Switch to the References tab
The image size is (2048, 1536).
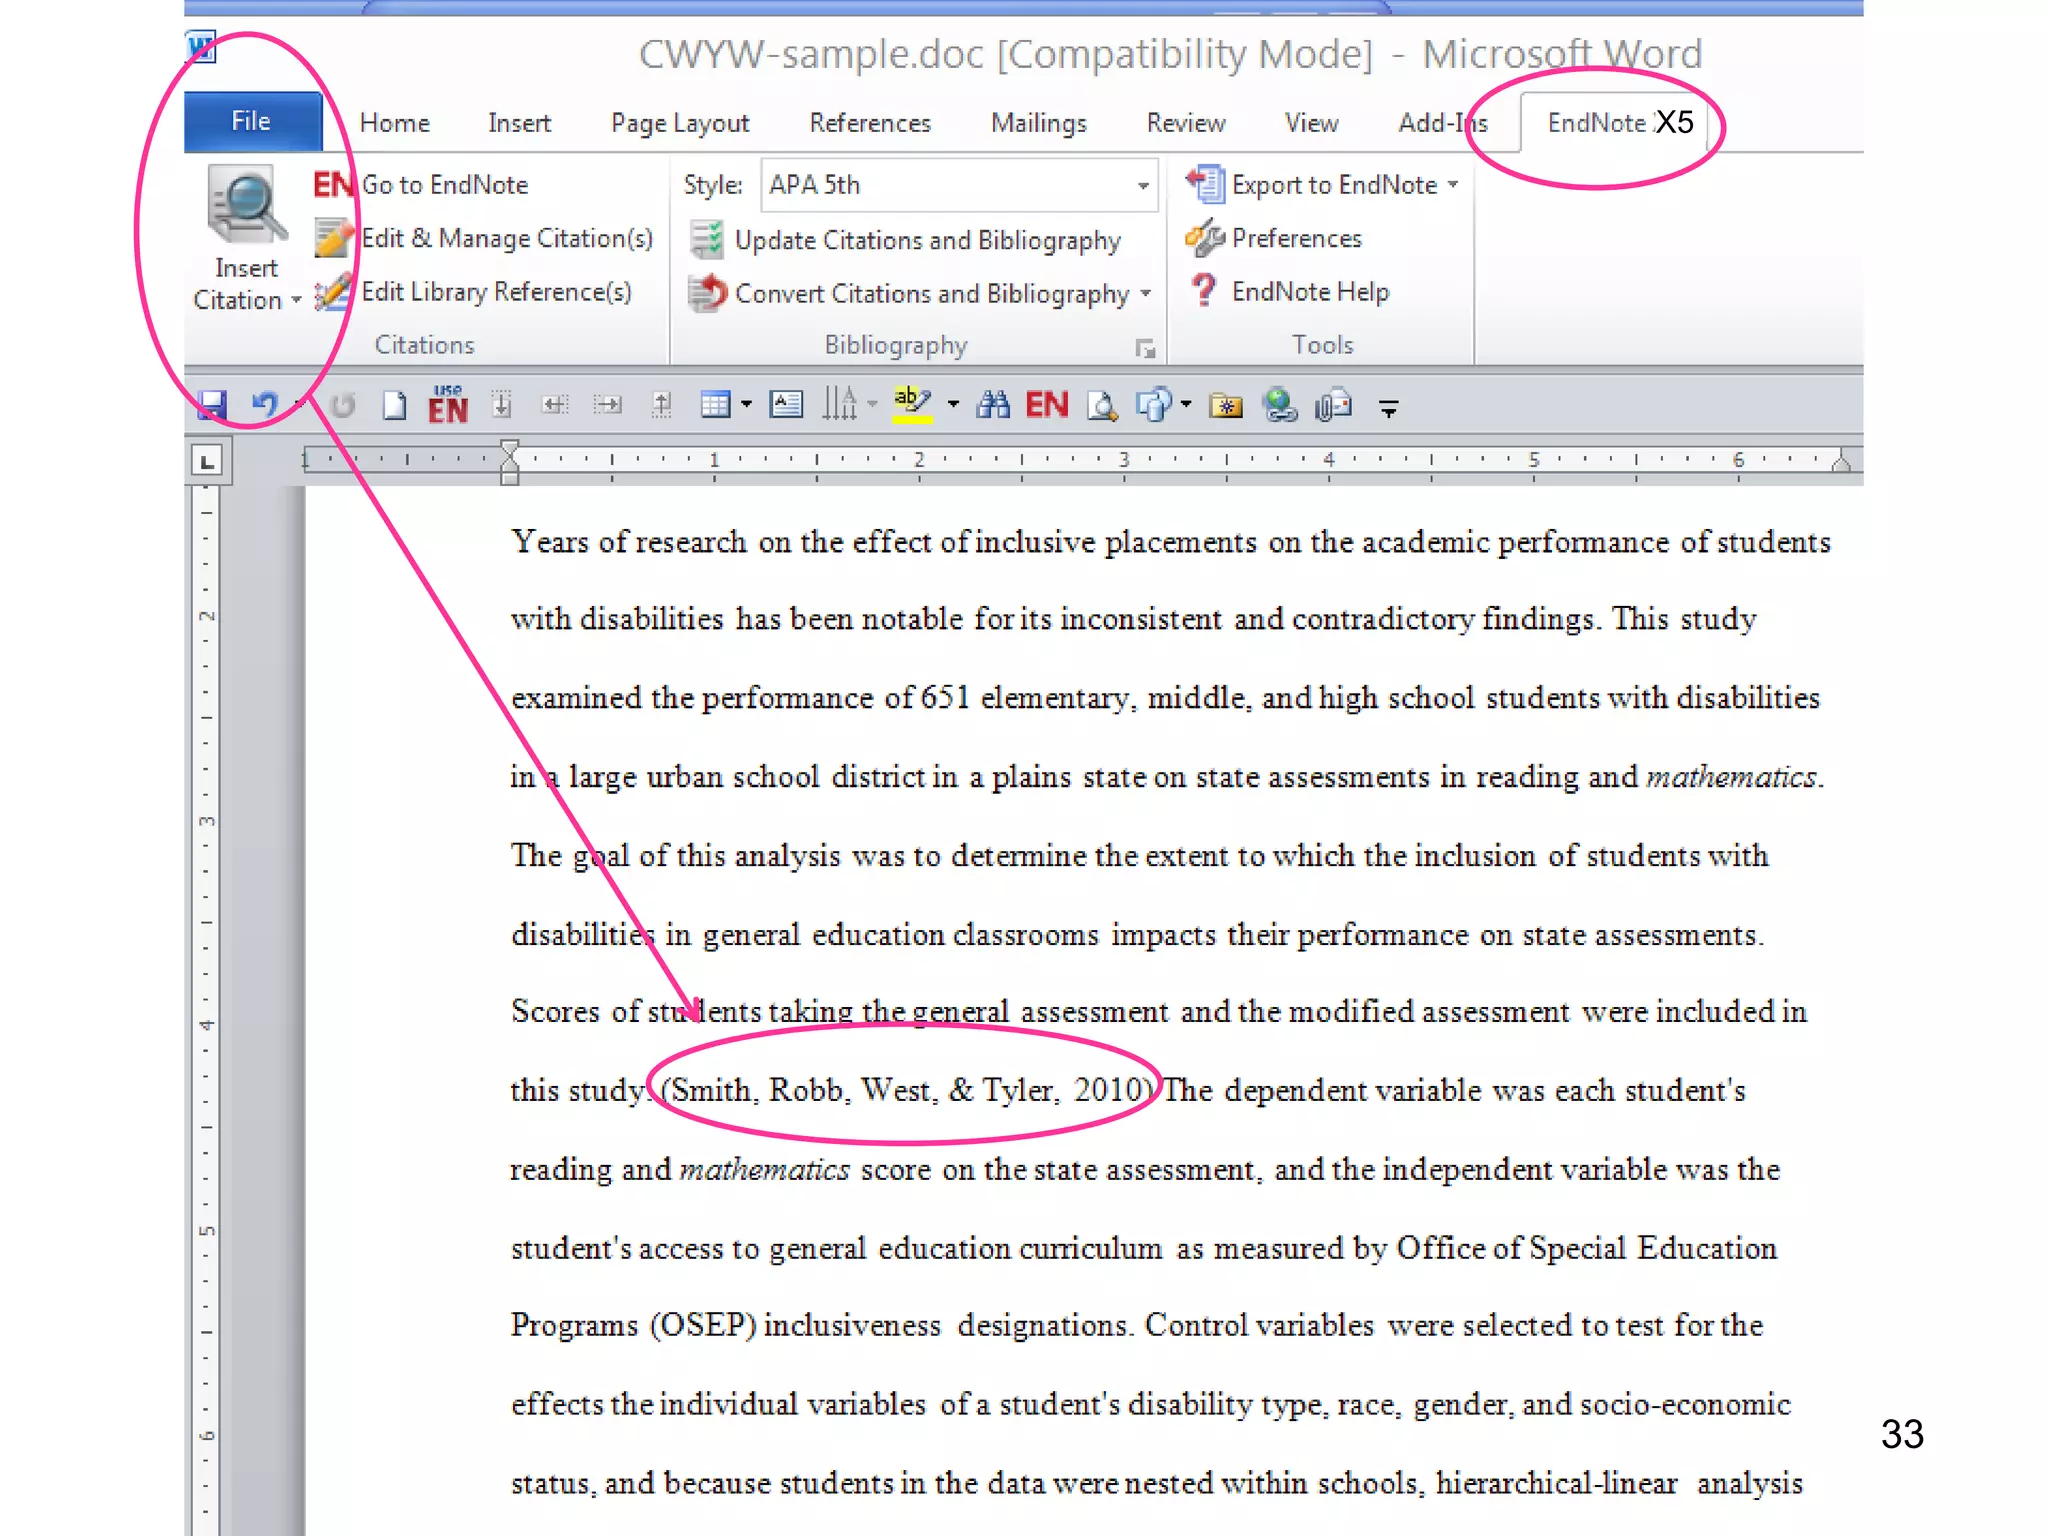869,123
